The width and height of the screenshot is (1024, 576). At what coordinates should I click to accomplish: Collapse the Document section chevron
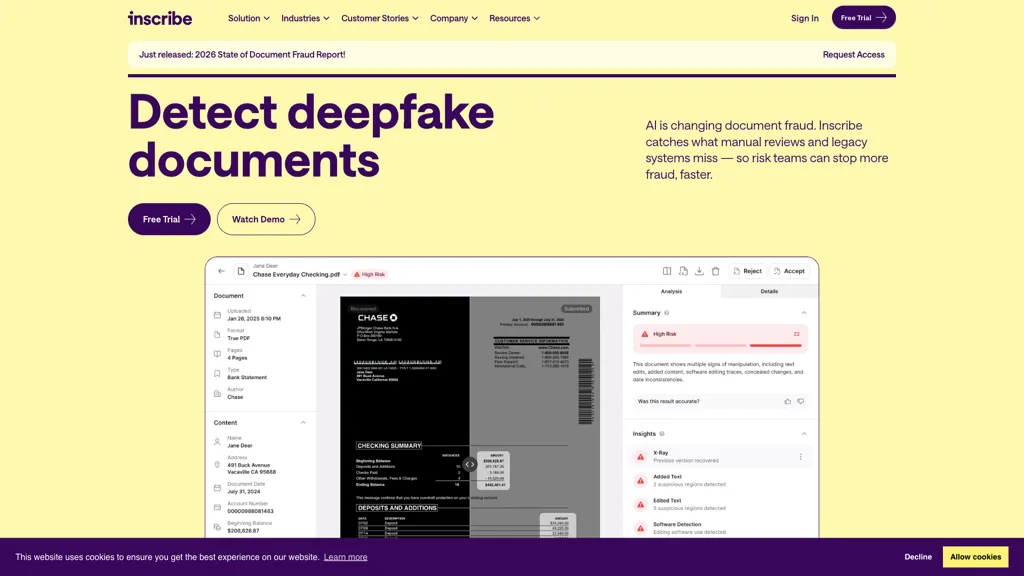pyautogui.click(x=303, y=296)
